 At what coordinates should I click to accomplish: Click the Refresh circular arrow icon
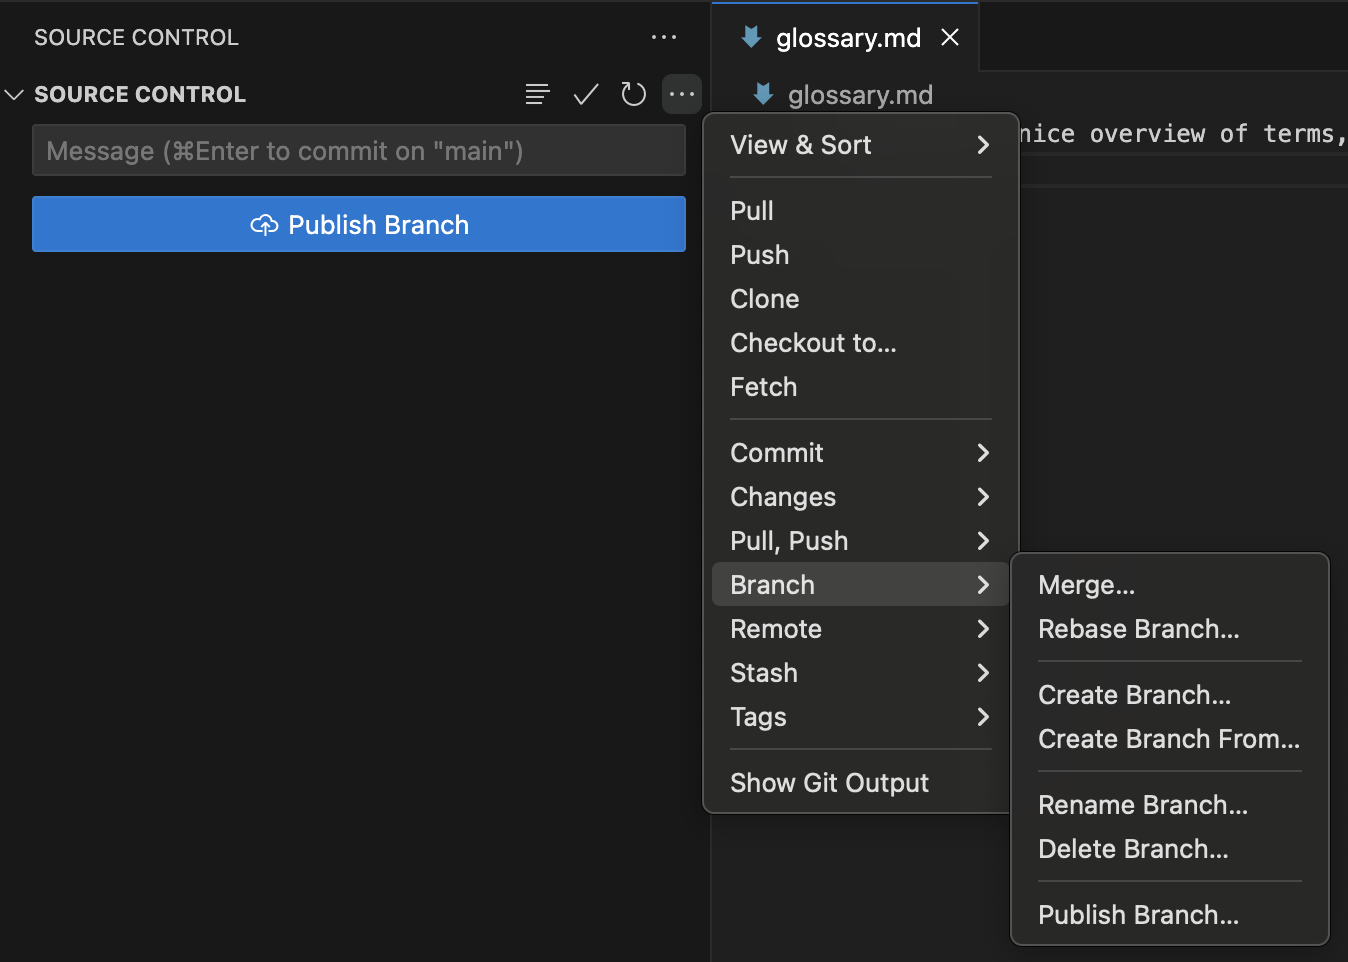(634, 94)
